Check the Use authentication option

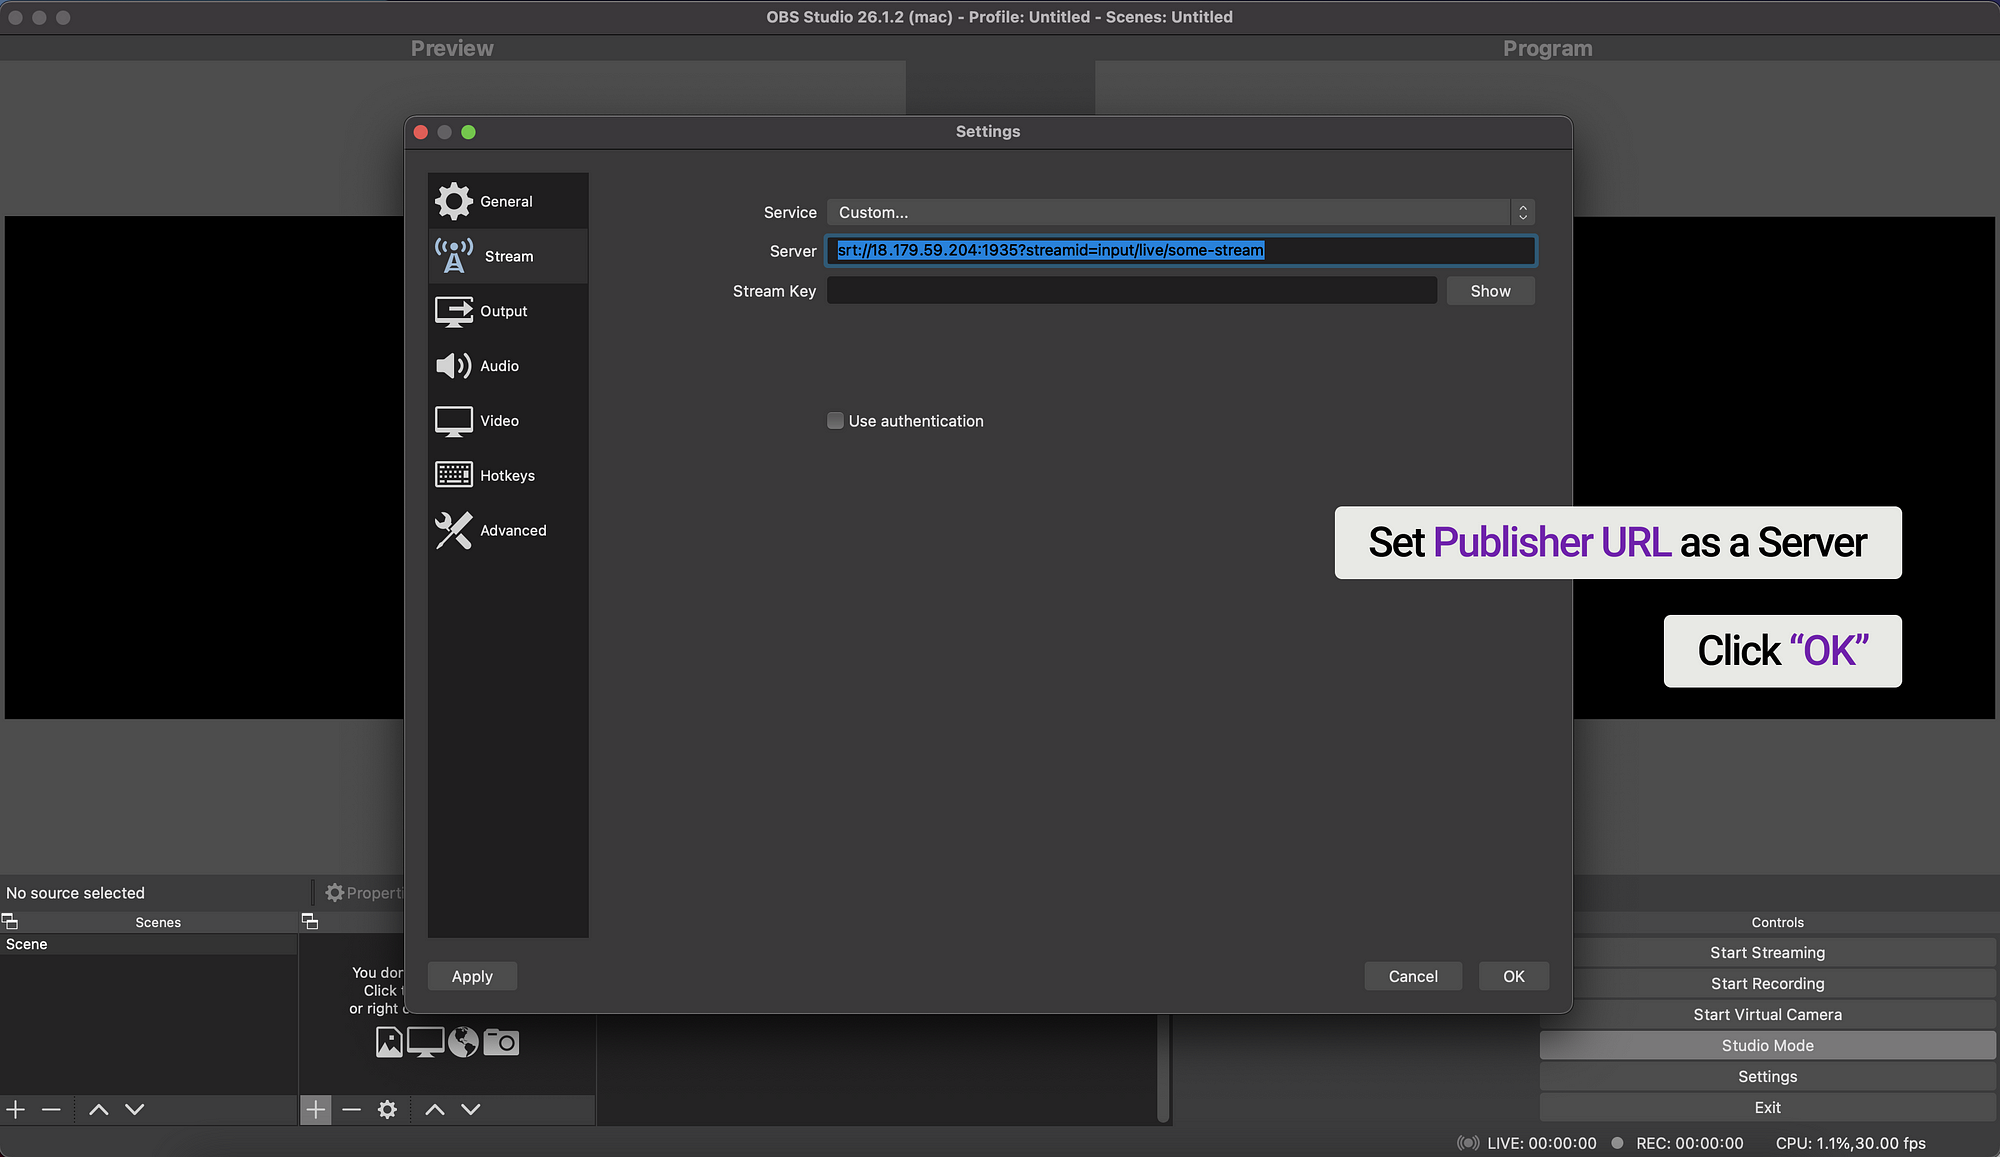[835, 420]
